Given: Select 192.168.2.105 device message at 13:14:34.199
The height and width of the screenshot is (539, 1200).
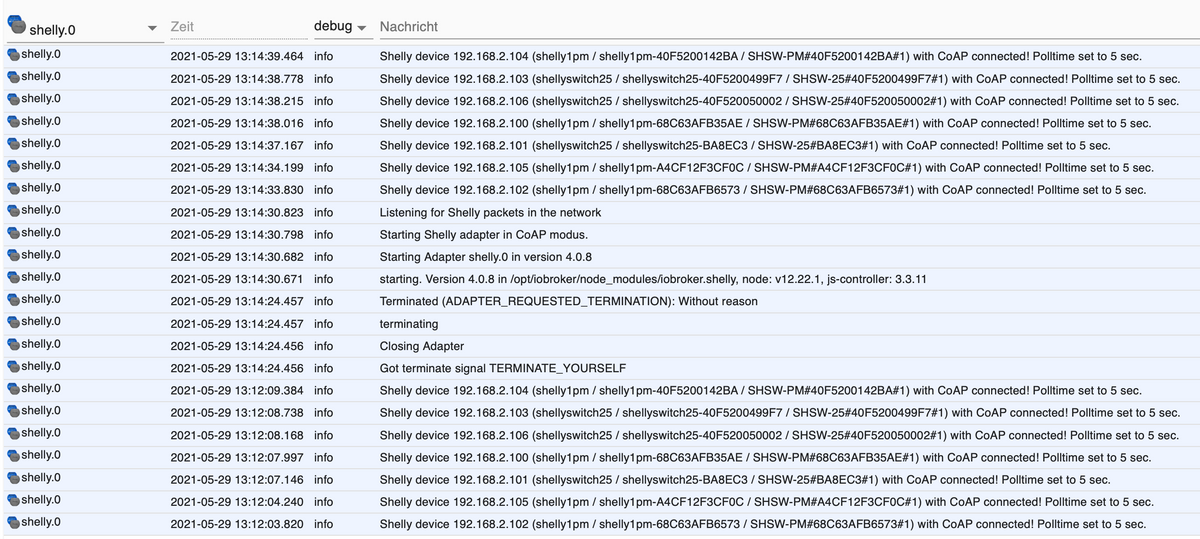Looking at the screenshot, I should tap(766, 168).
